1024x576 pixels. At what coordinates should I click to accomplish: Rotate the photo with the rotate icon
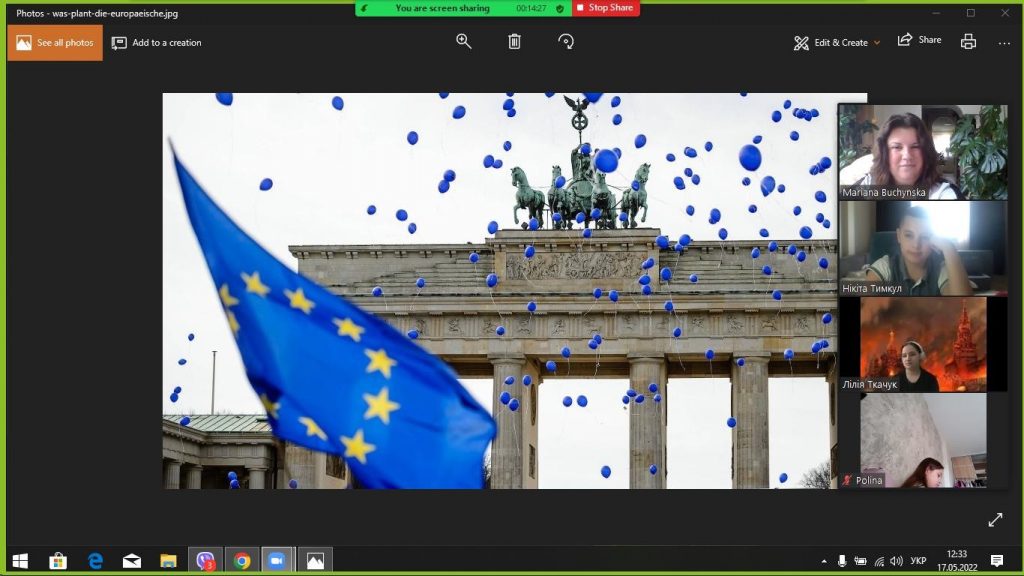pos(566,42)
